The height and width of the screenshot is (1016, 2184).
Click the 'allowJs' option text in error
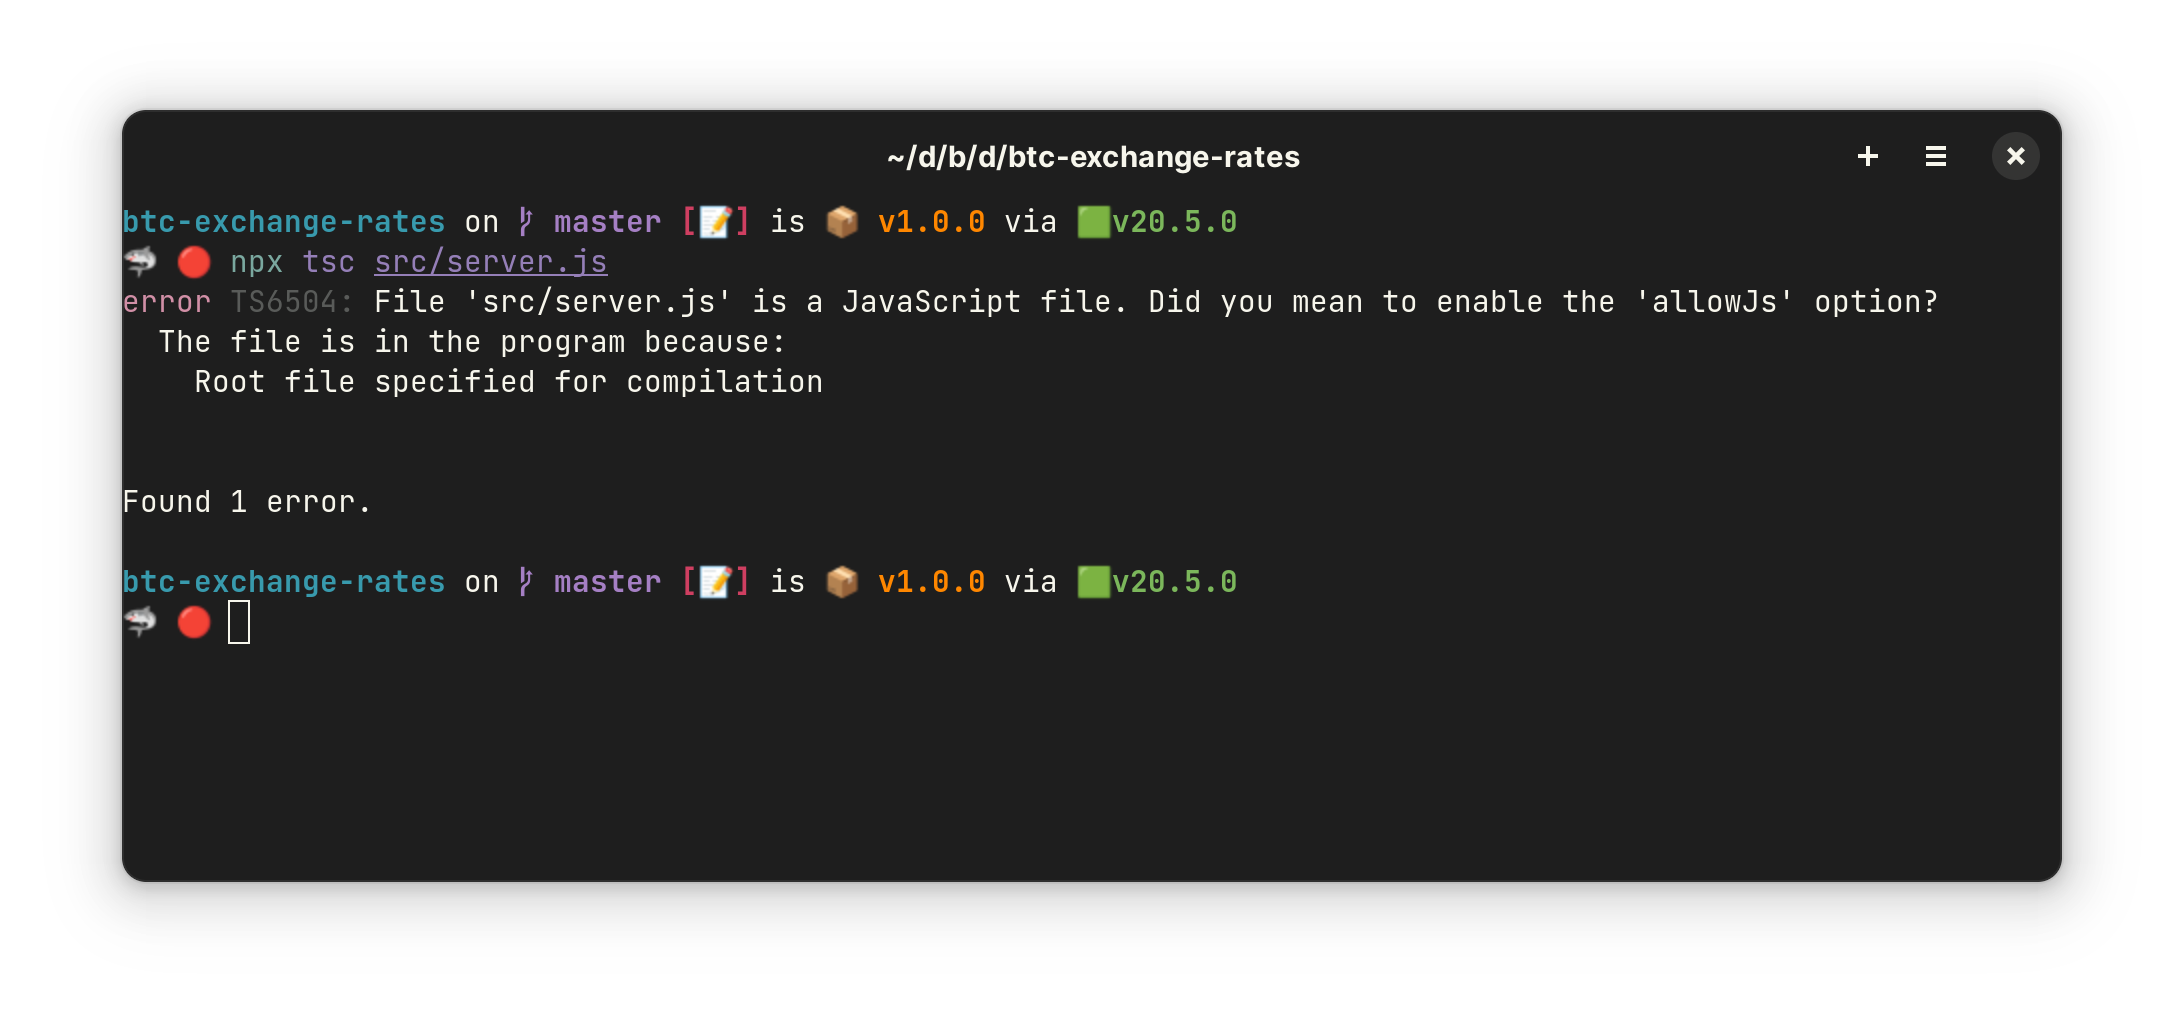click(1714, 302)
